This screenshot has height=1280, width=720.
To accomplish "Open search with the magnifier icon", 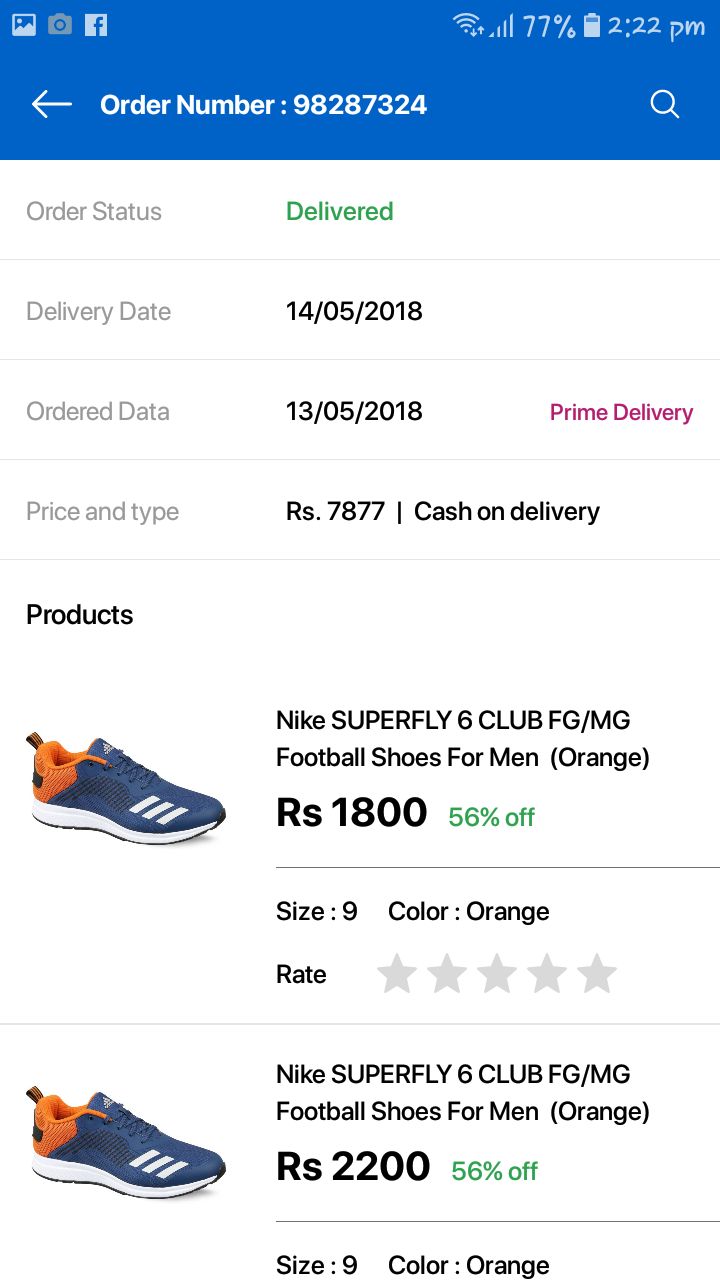I will [x=665, y=104].
